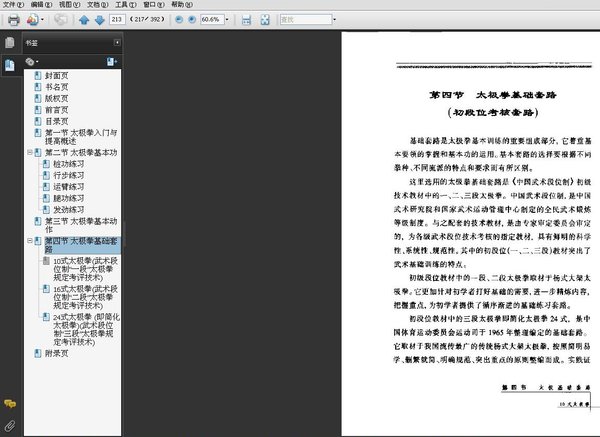Open the find field dropdown arrow
Image resolution: width=600 pixels, height=437 pixels.
point(334,20)
